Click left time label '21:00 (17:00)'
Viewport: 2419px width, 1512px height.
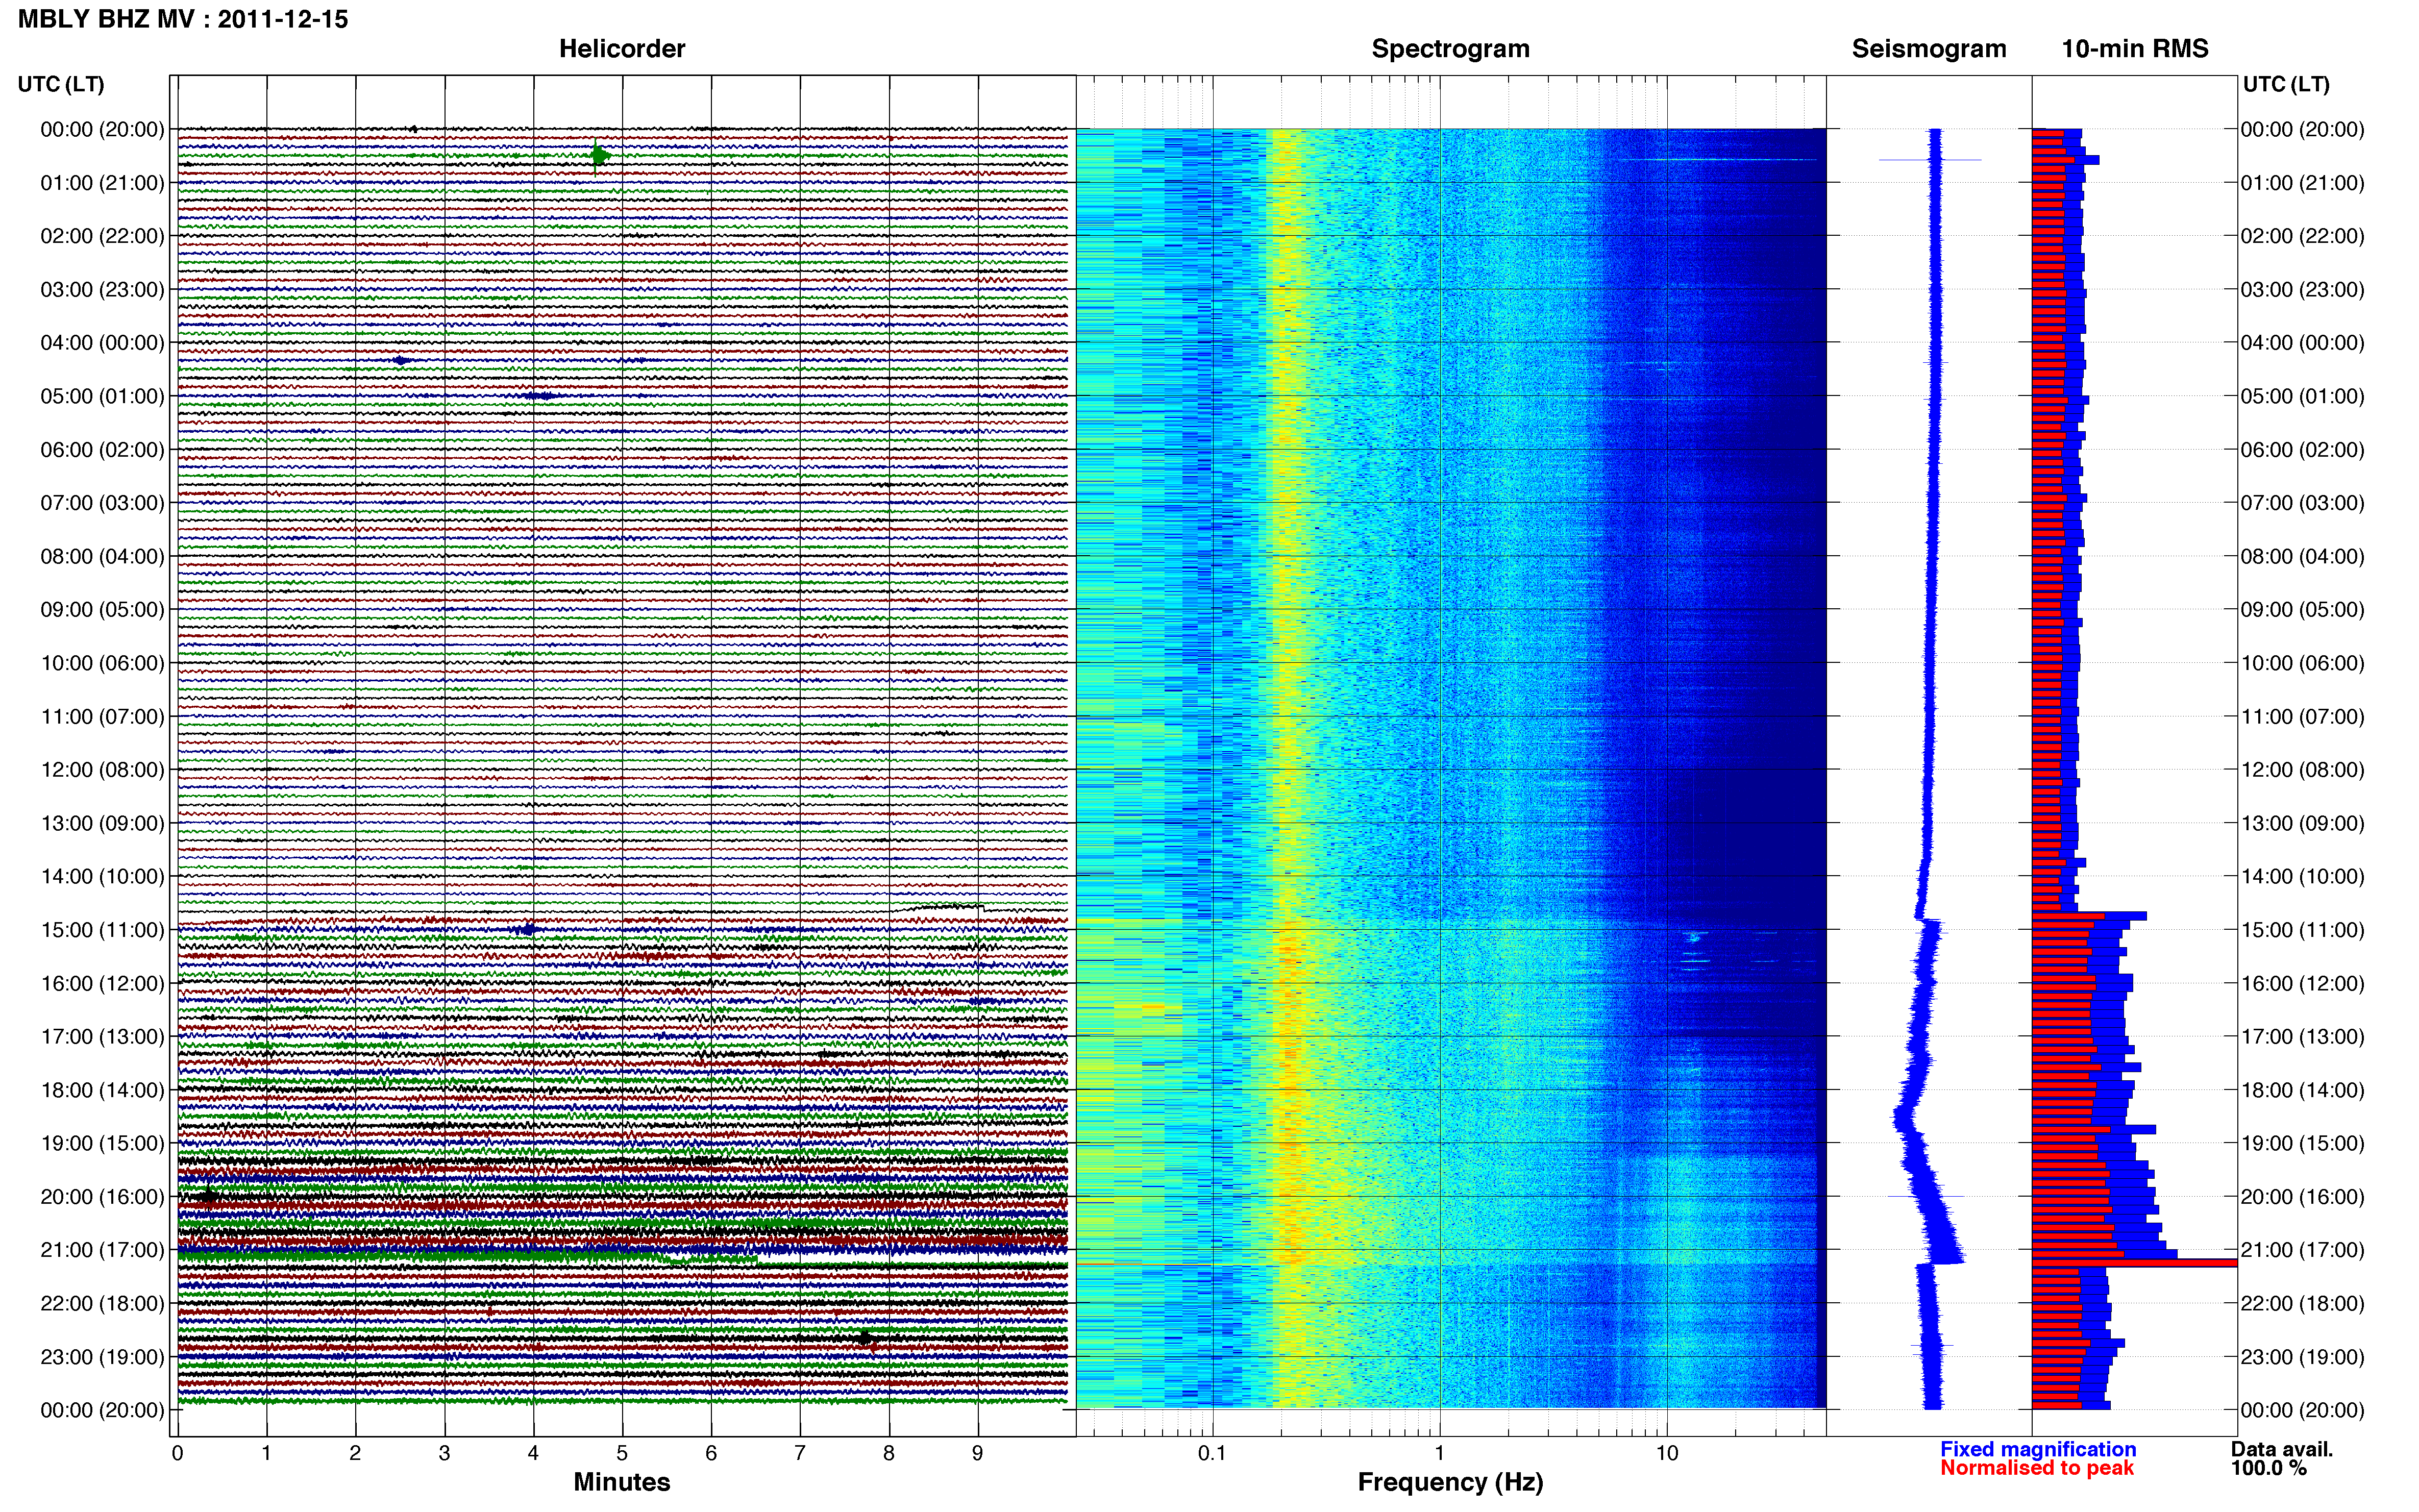(102, 1250)
